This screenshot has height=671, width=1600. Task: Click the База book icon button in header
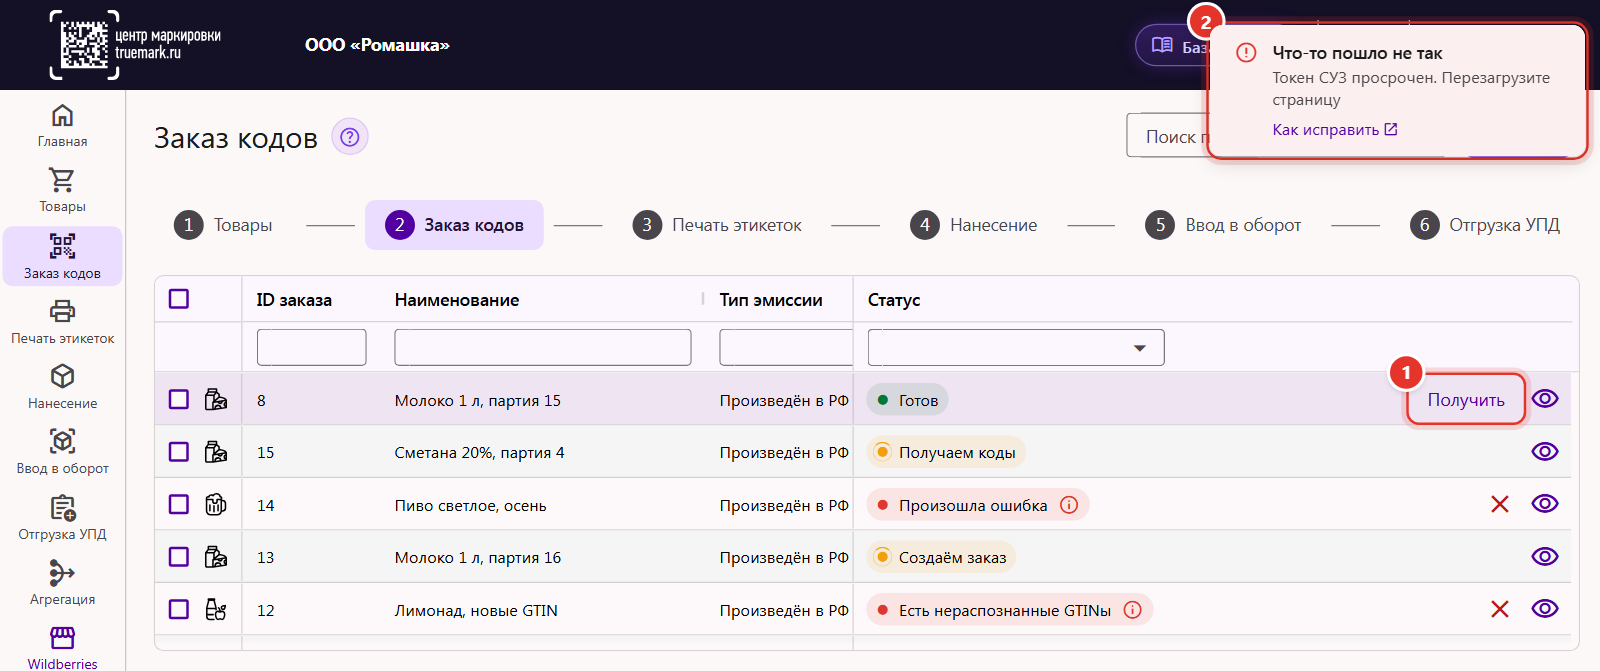(1162, 45)
